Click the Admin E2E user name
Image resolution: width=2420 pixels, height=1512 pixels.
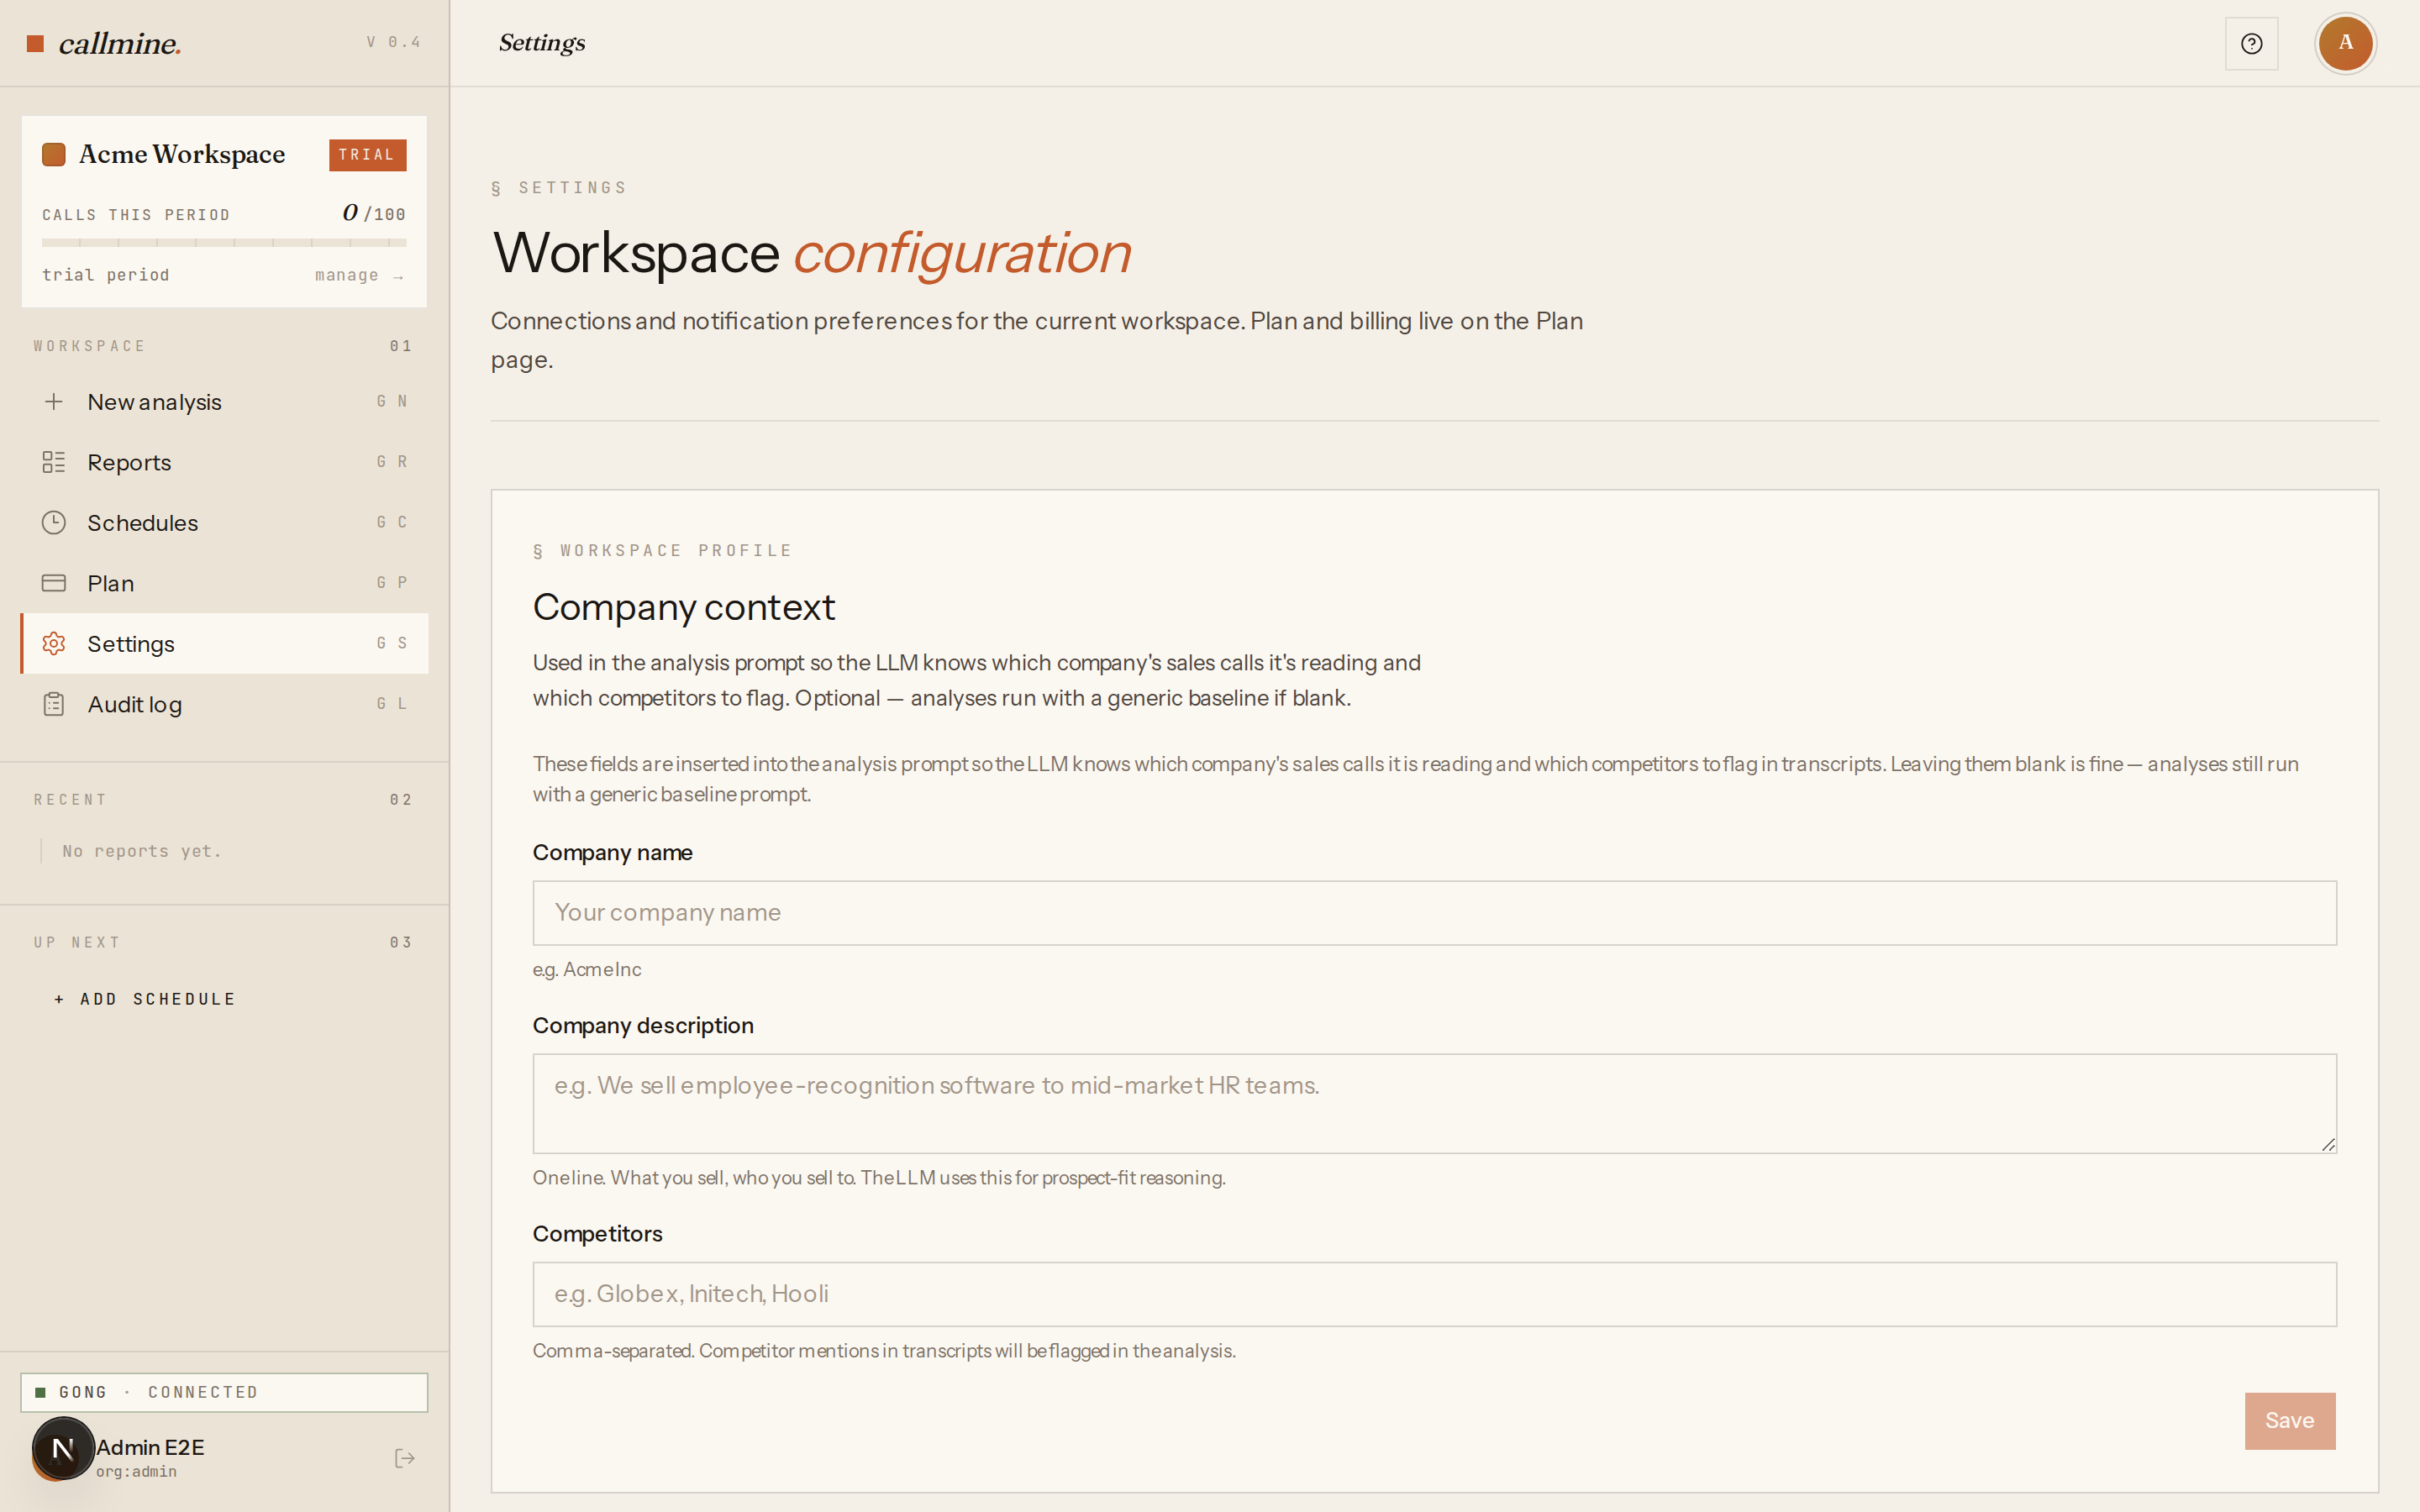pyautogui.click(x=150, y=1447)
